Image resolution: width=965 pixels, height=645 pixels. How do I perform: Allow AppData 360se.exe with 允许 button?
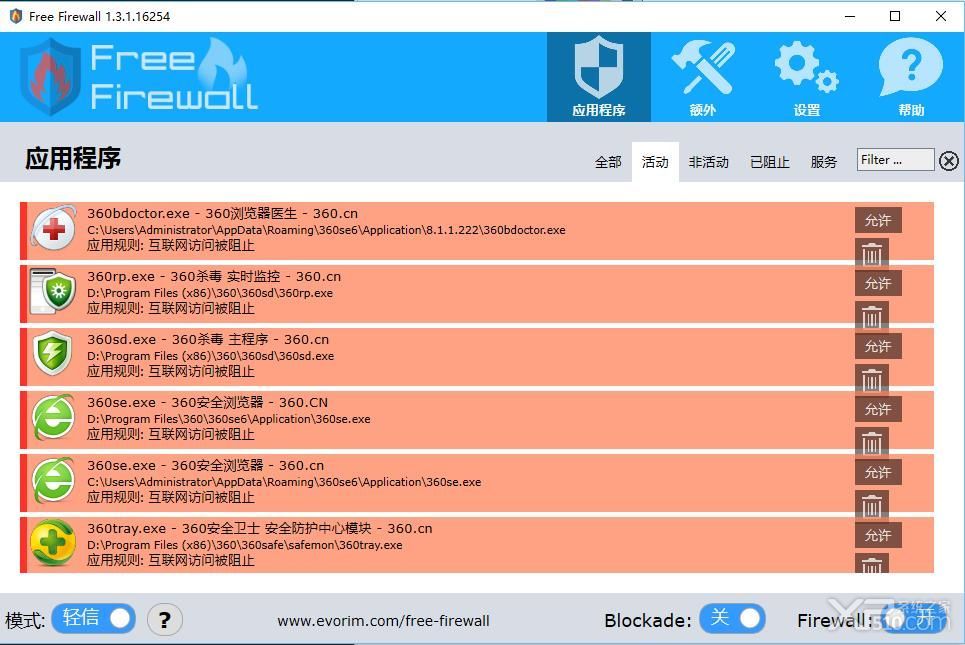click(878, 472)
